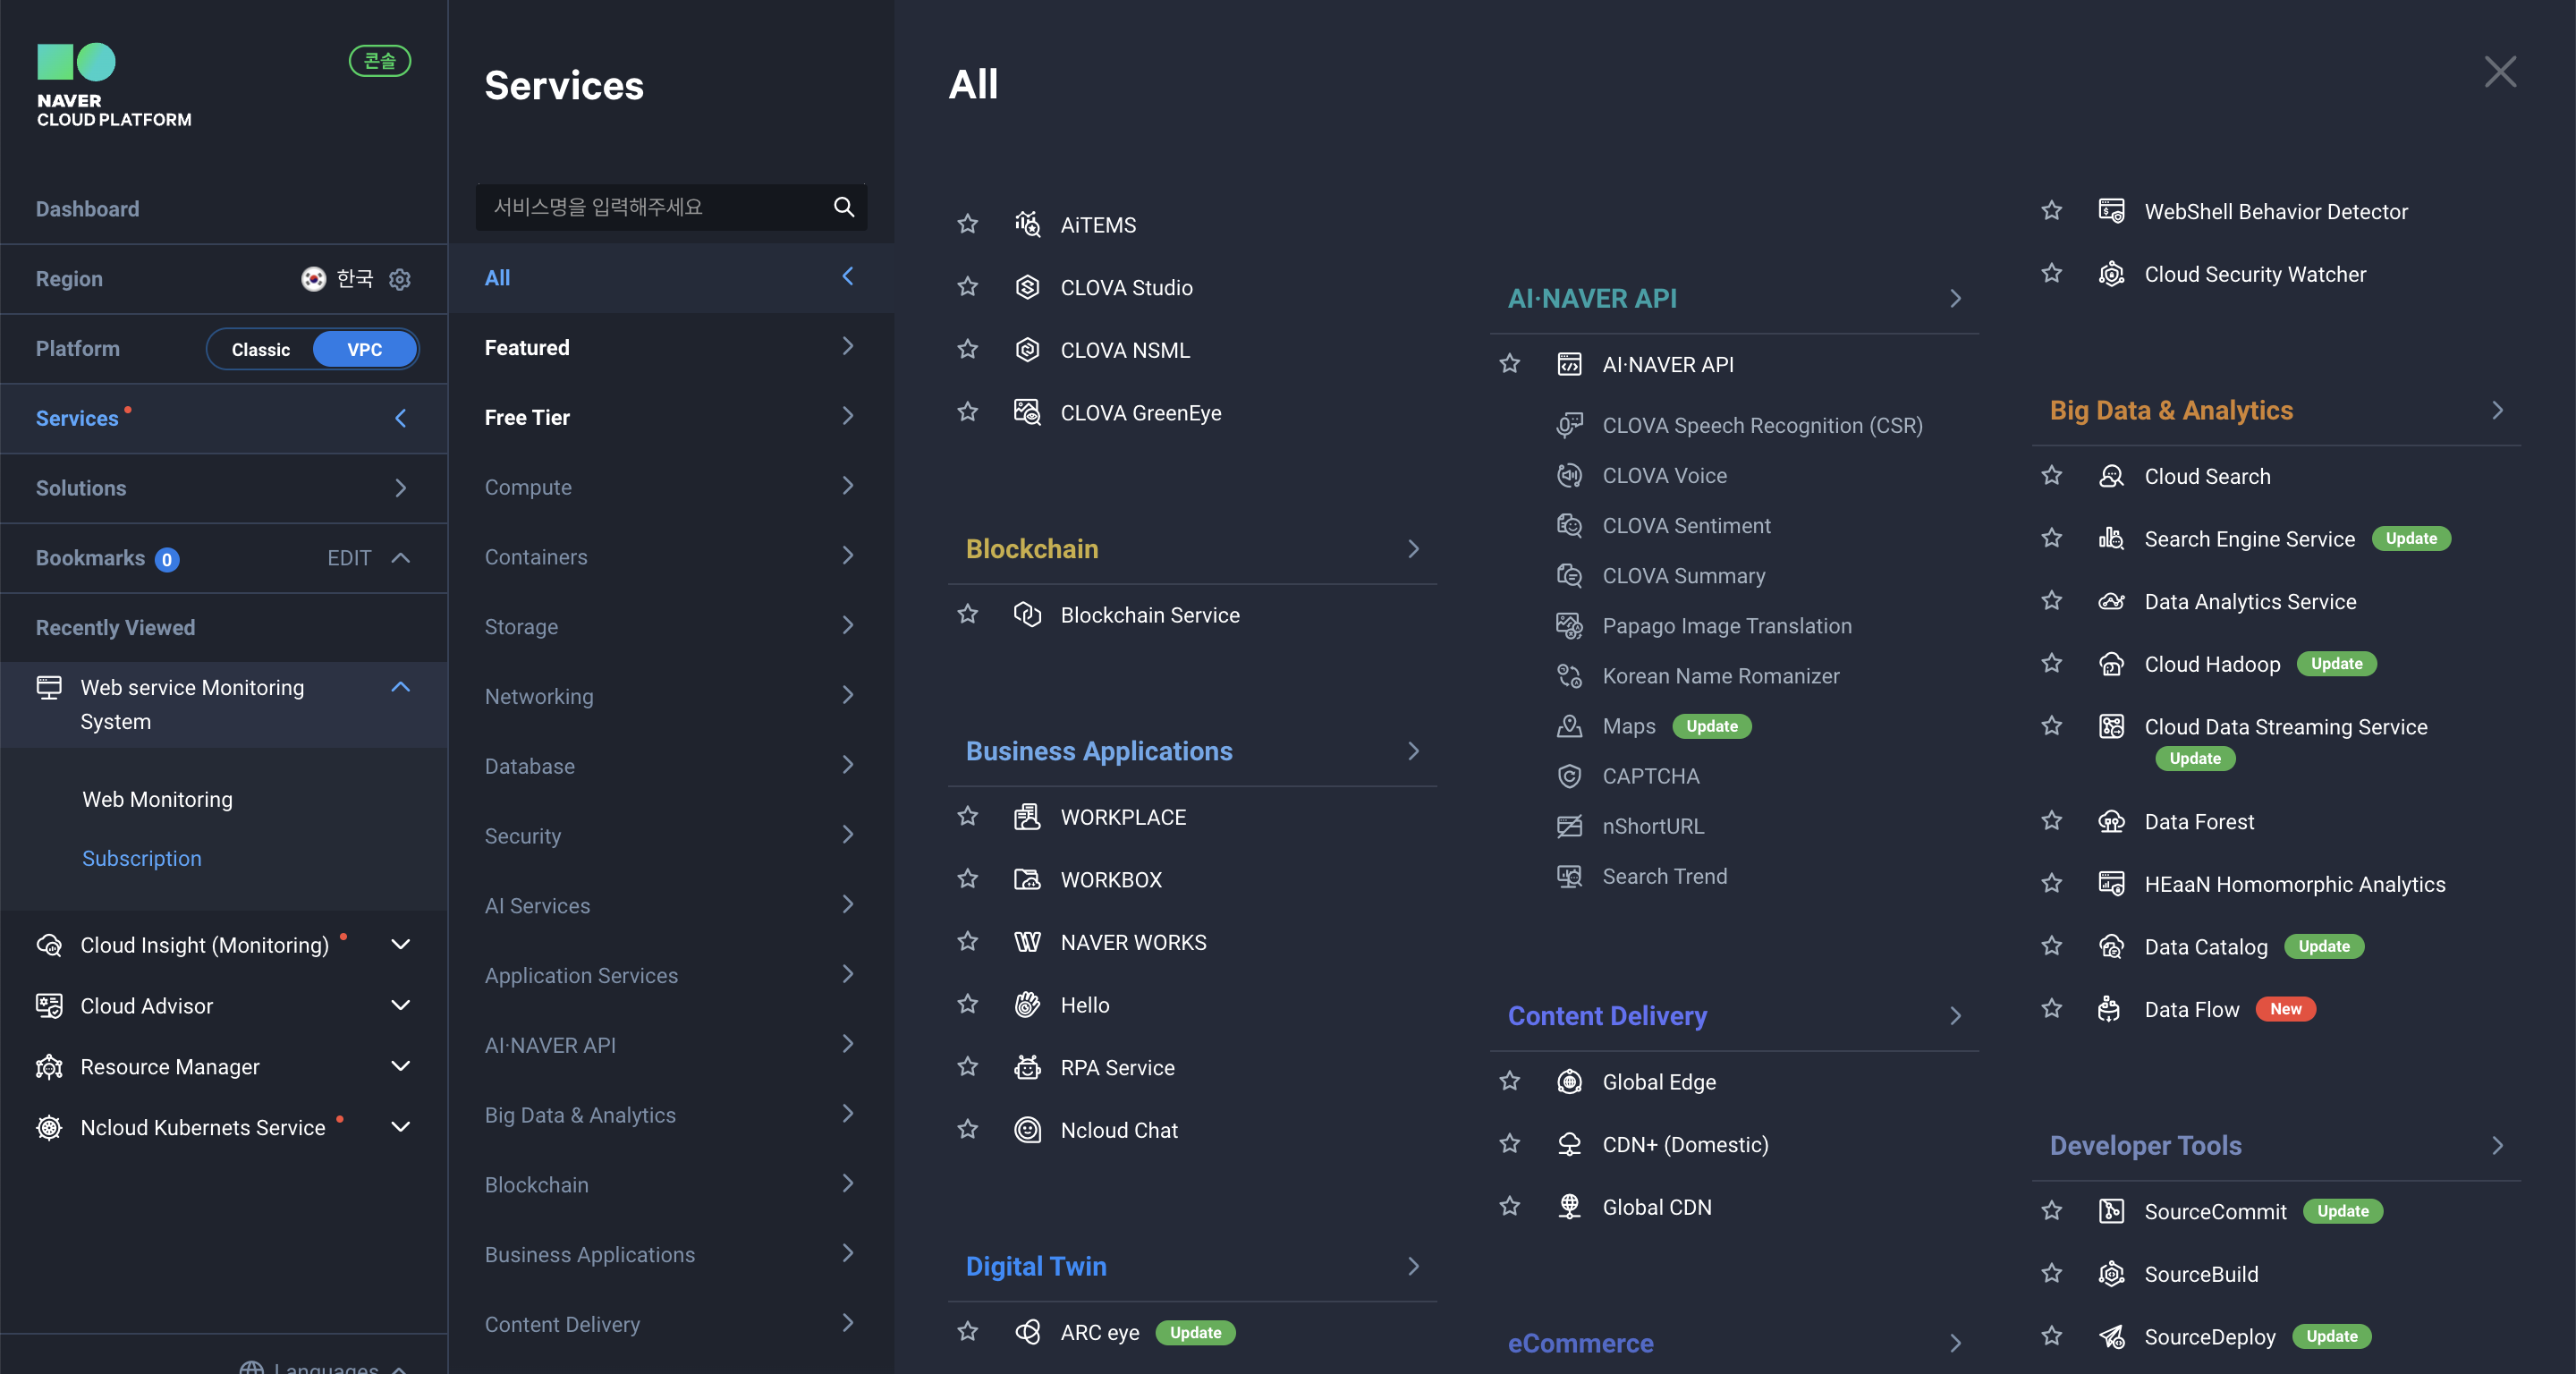Click the Global CDN icon
The height and width of the screenshot is (1374, 2576).
pos(1569,1207)
